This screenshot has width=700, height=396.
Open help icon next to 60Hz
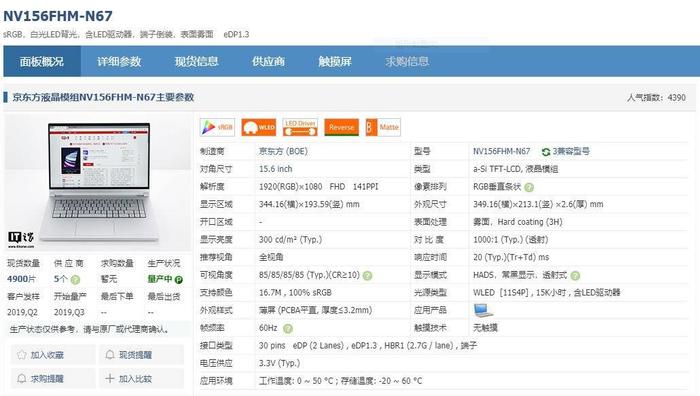pyautogui.click(x=288, y=329)
